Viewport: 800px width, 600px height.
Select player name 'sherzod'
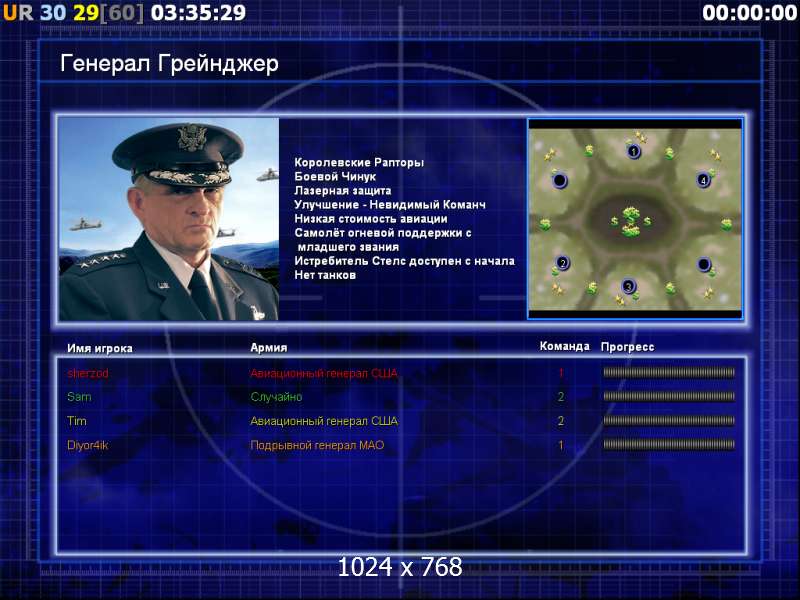88,373
